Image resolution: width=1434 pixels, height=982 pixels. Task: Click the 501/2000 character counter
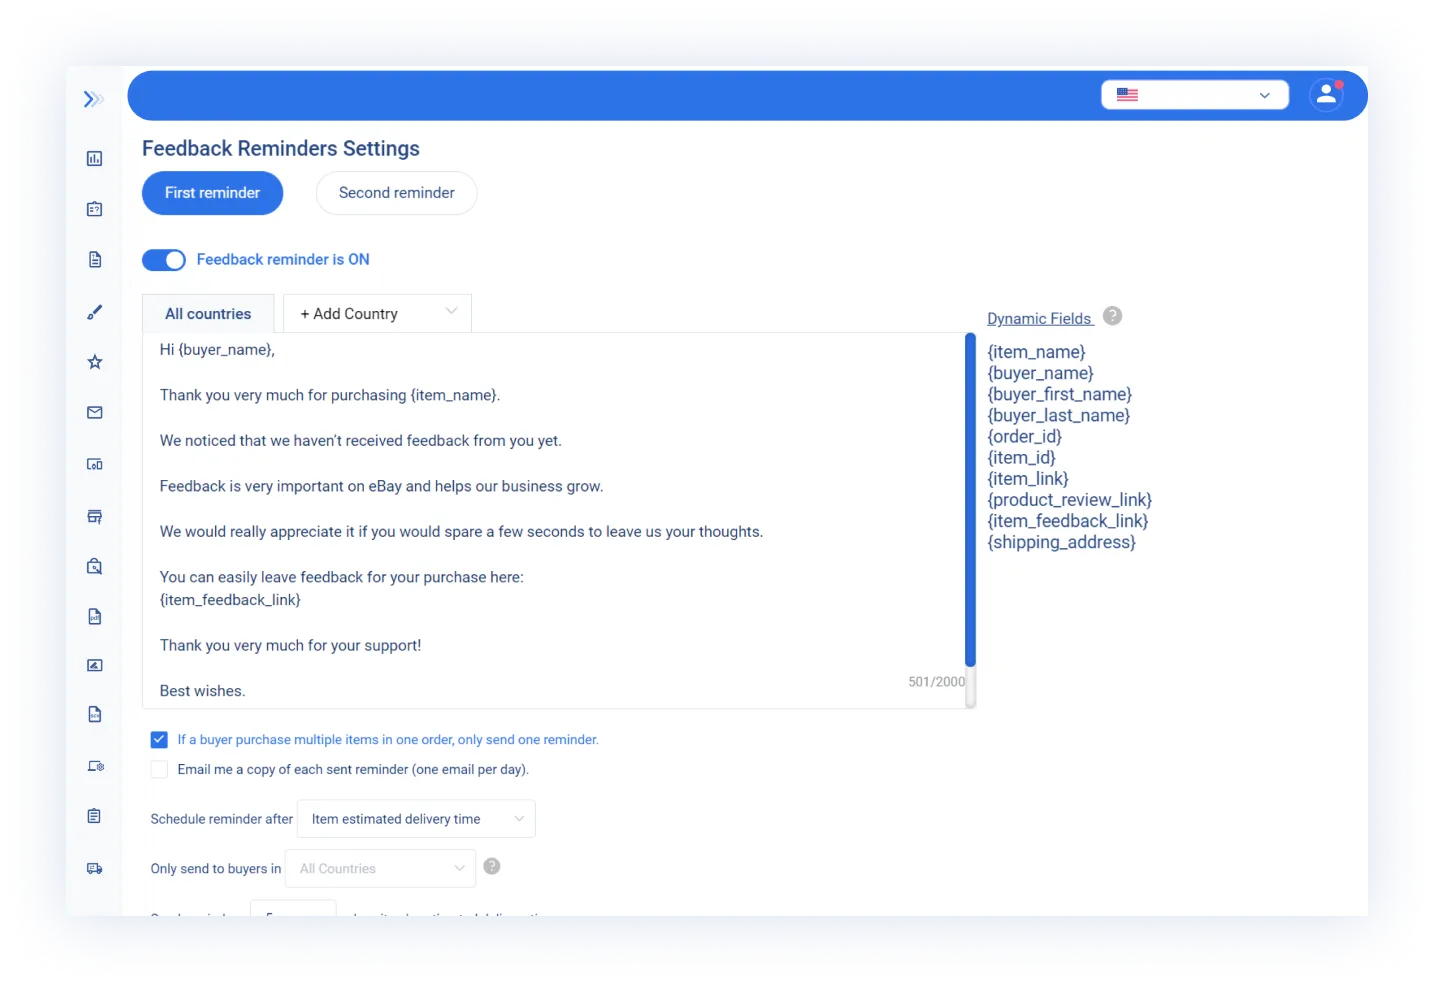pyautogui.click(x=936, y=682)
